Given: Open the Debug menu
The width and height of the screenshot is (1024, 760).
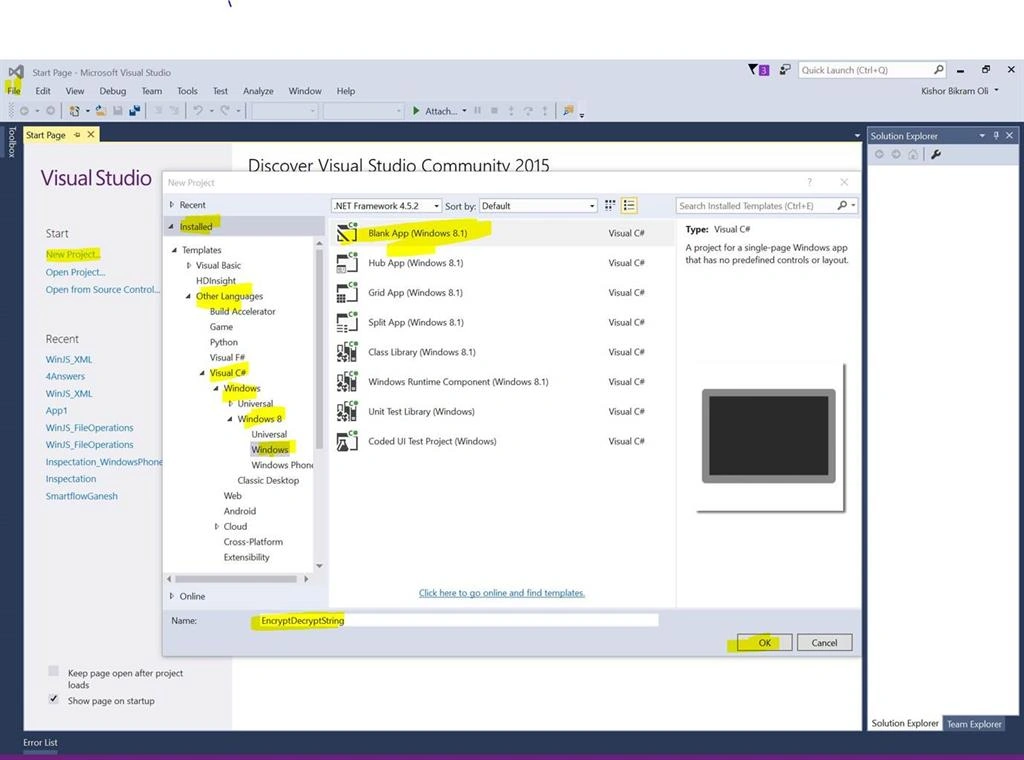Looking at the screenshot, I should [x=112, y=91].
